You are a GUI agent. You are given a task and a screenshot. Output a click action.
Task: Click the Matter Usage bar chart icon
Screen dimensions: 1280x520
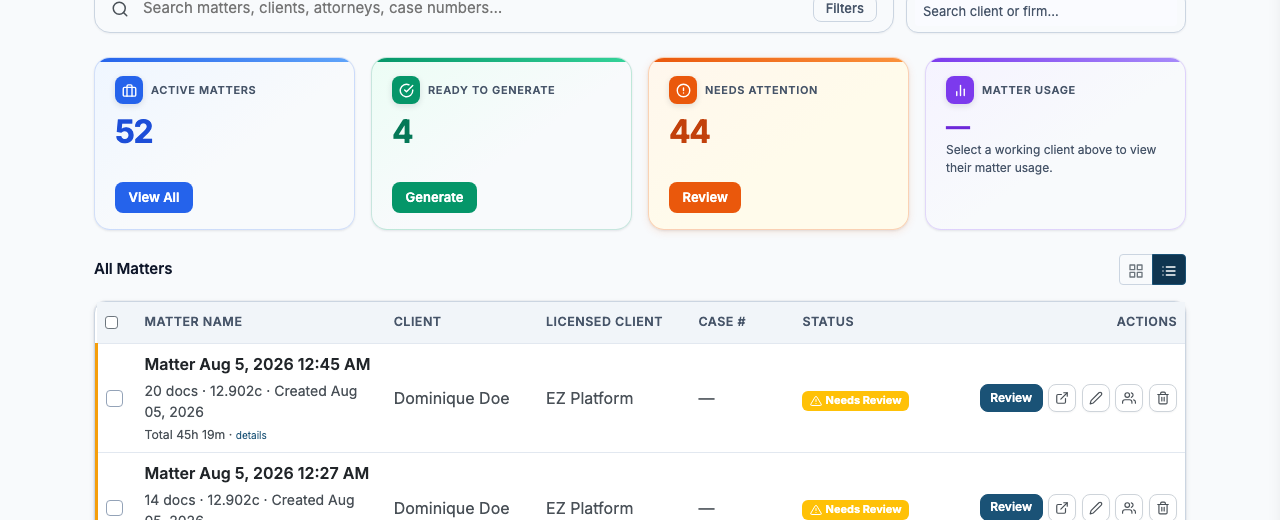(960, 90)
